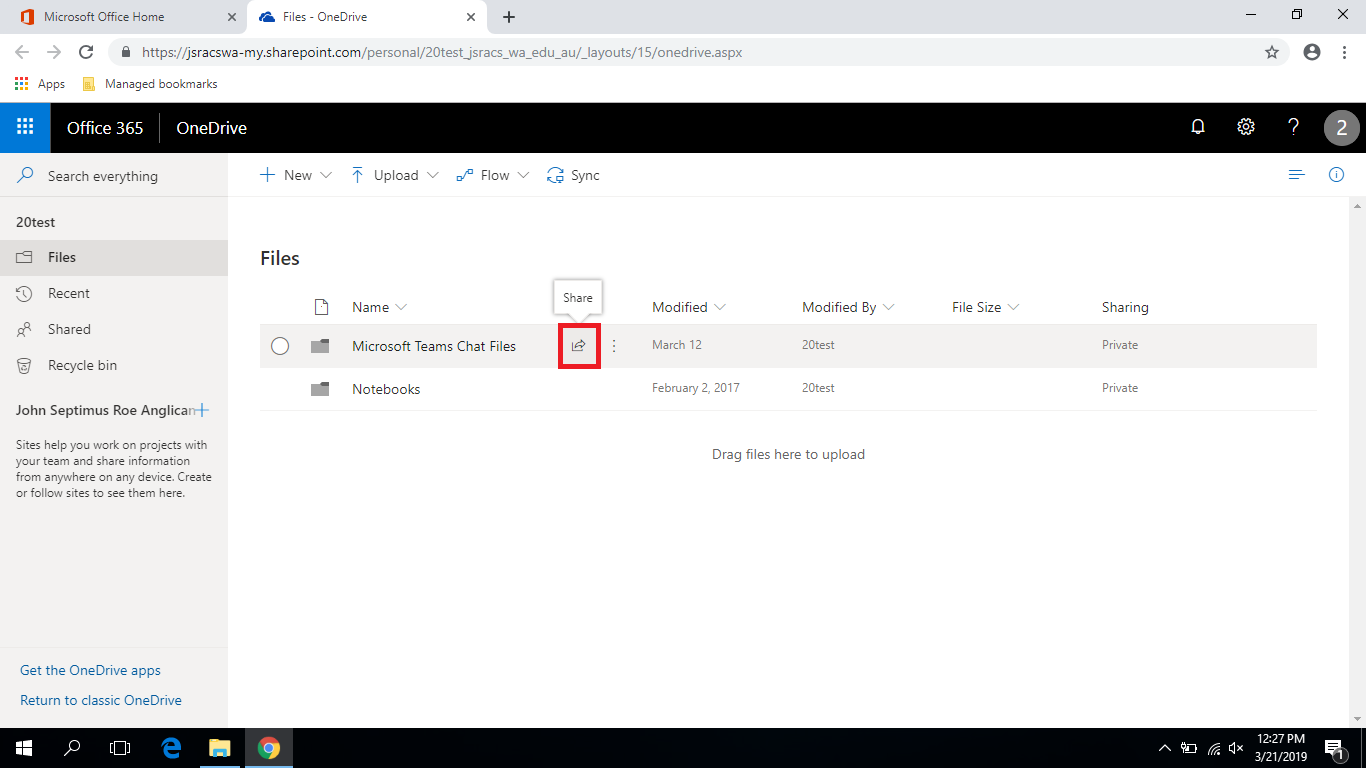Viewport: 1366px width, 768px height.
Task: Open a new Chrome tab
Action: coord(509,17)
